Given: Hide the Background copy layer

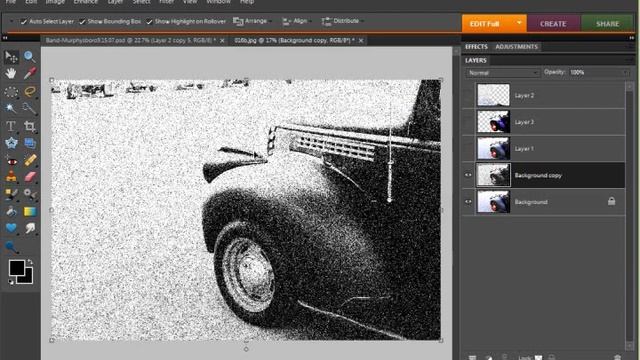Looking at the screenshot, I should (x=469, y=175).
